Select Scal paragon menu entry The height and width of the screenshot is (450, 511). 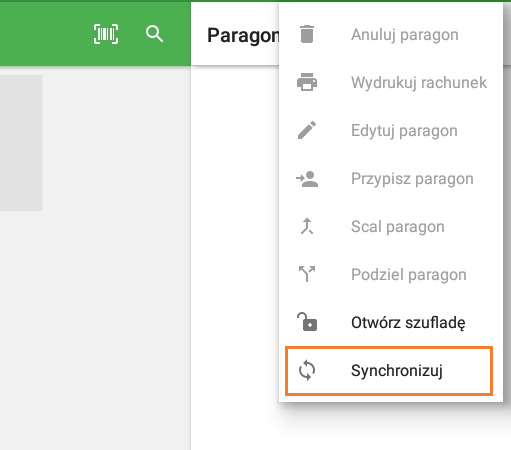click(391, 226)
